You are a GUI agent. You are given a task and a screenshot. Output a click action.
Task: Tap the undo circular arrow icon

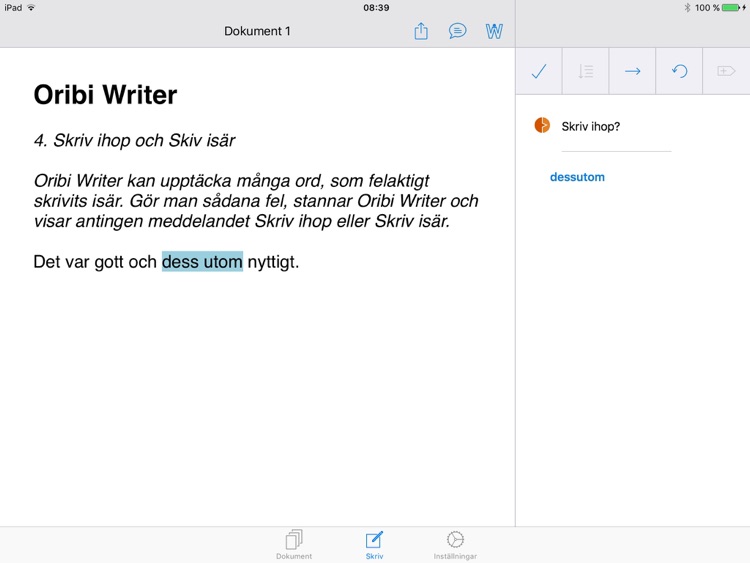point(679,71)
